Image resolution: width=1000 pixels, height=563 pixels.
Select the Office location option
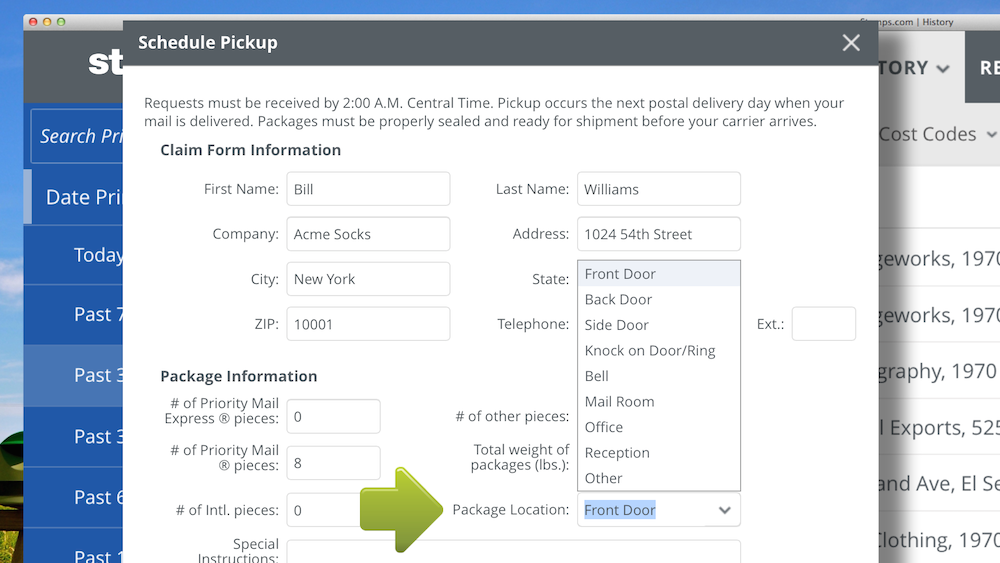click(603, 427)
